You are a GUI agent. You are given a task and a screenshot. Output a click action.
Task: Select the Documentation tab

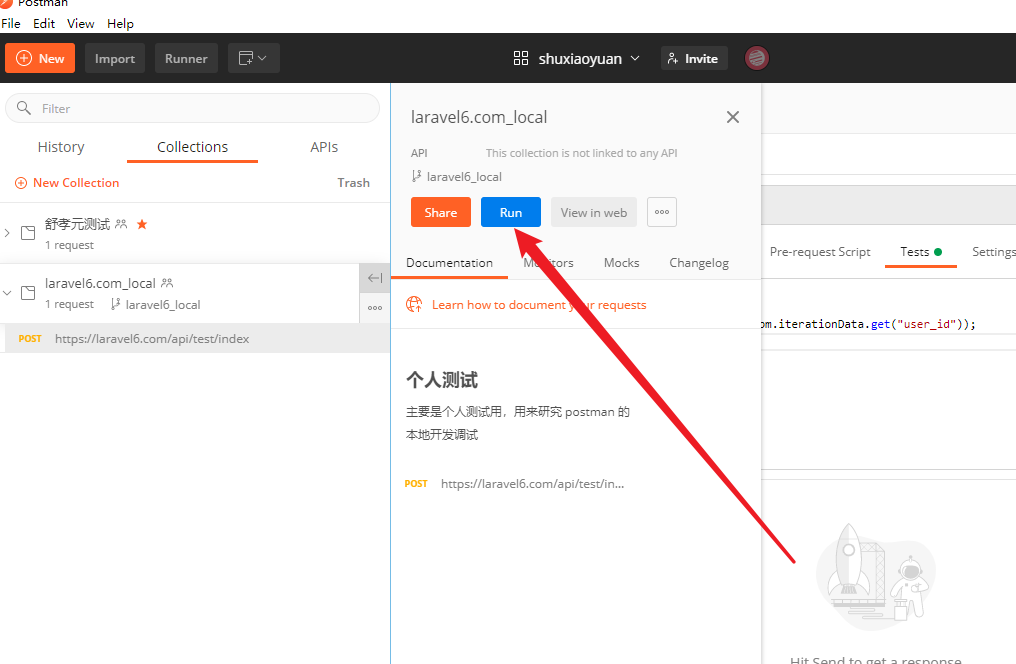click(x=450, y=263)
